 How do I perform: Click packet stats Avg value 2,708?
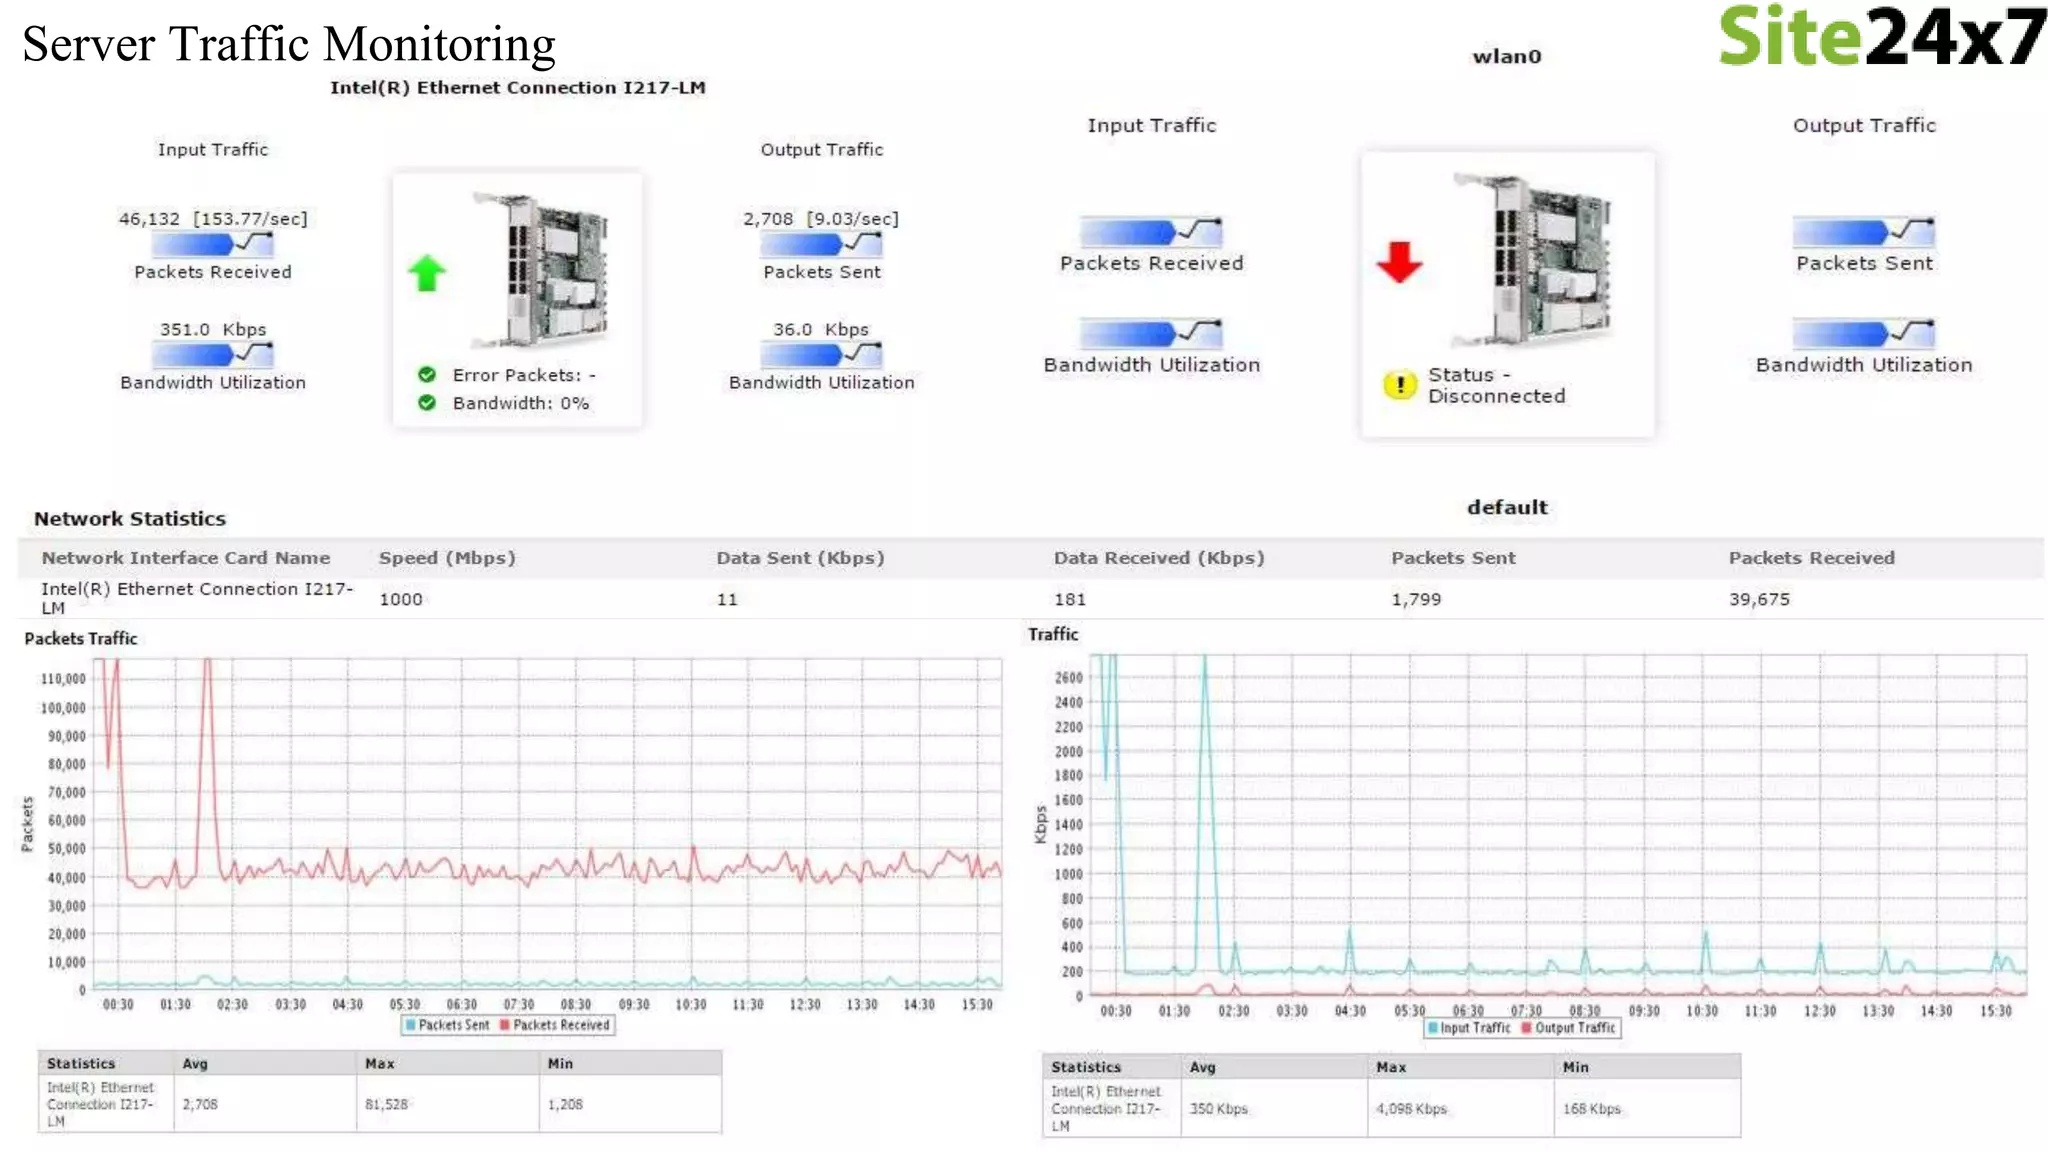(x=200, y=1104)
